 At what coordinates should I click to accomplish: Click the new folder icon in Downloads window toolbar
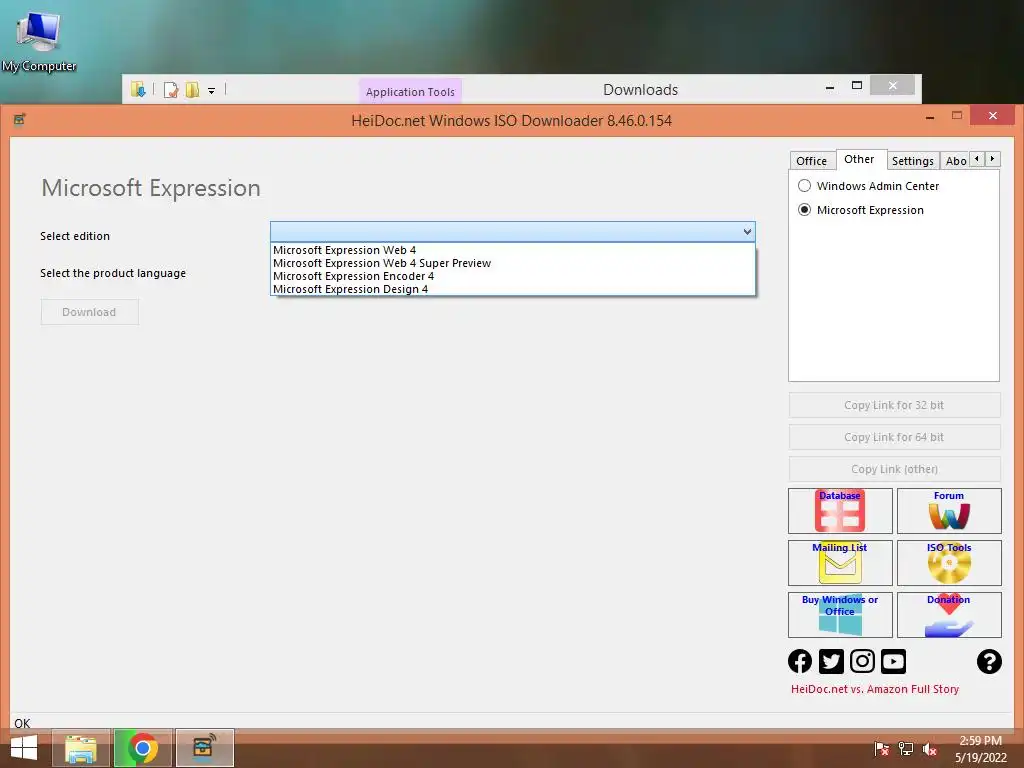point(192,90)
